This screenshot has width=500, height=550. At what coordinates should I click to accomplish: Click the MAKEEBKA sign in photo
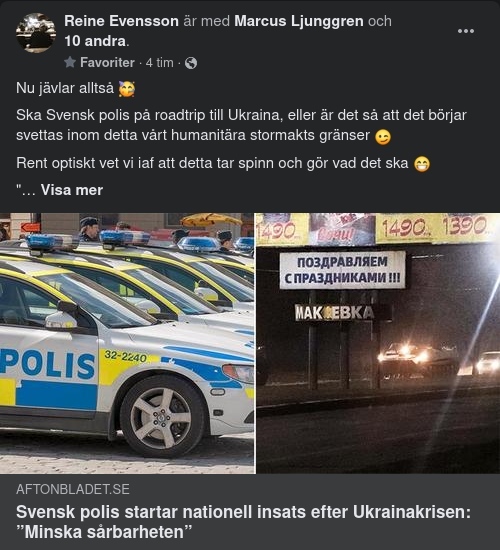[x=334, y=313]
